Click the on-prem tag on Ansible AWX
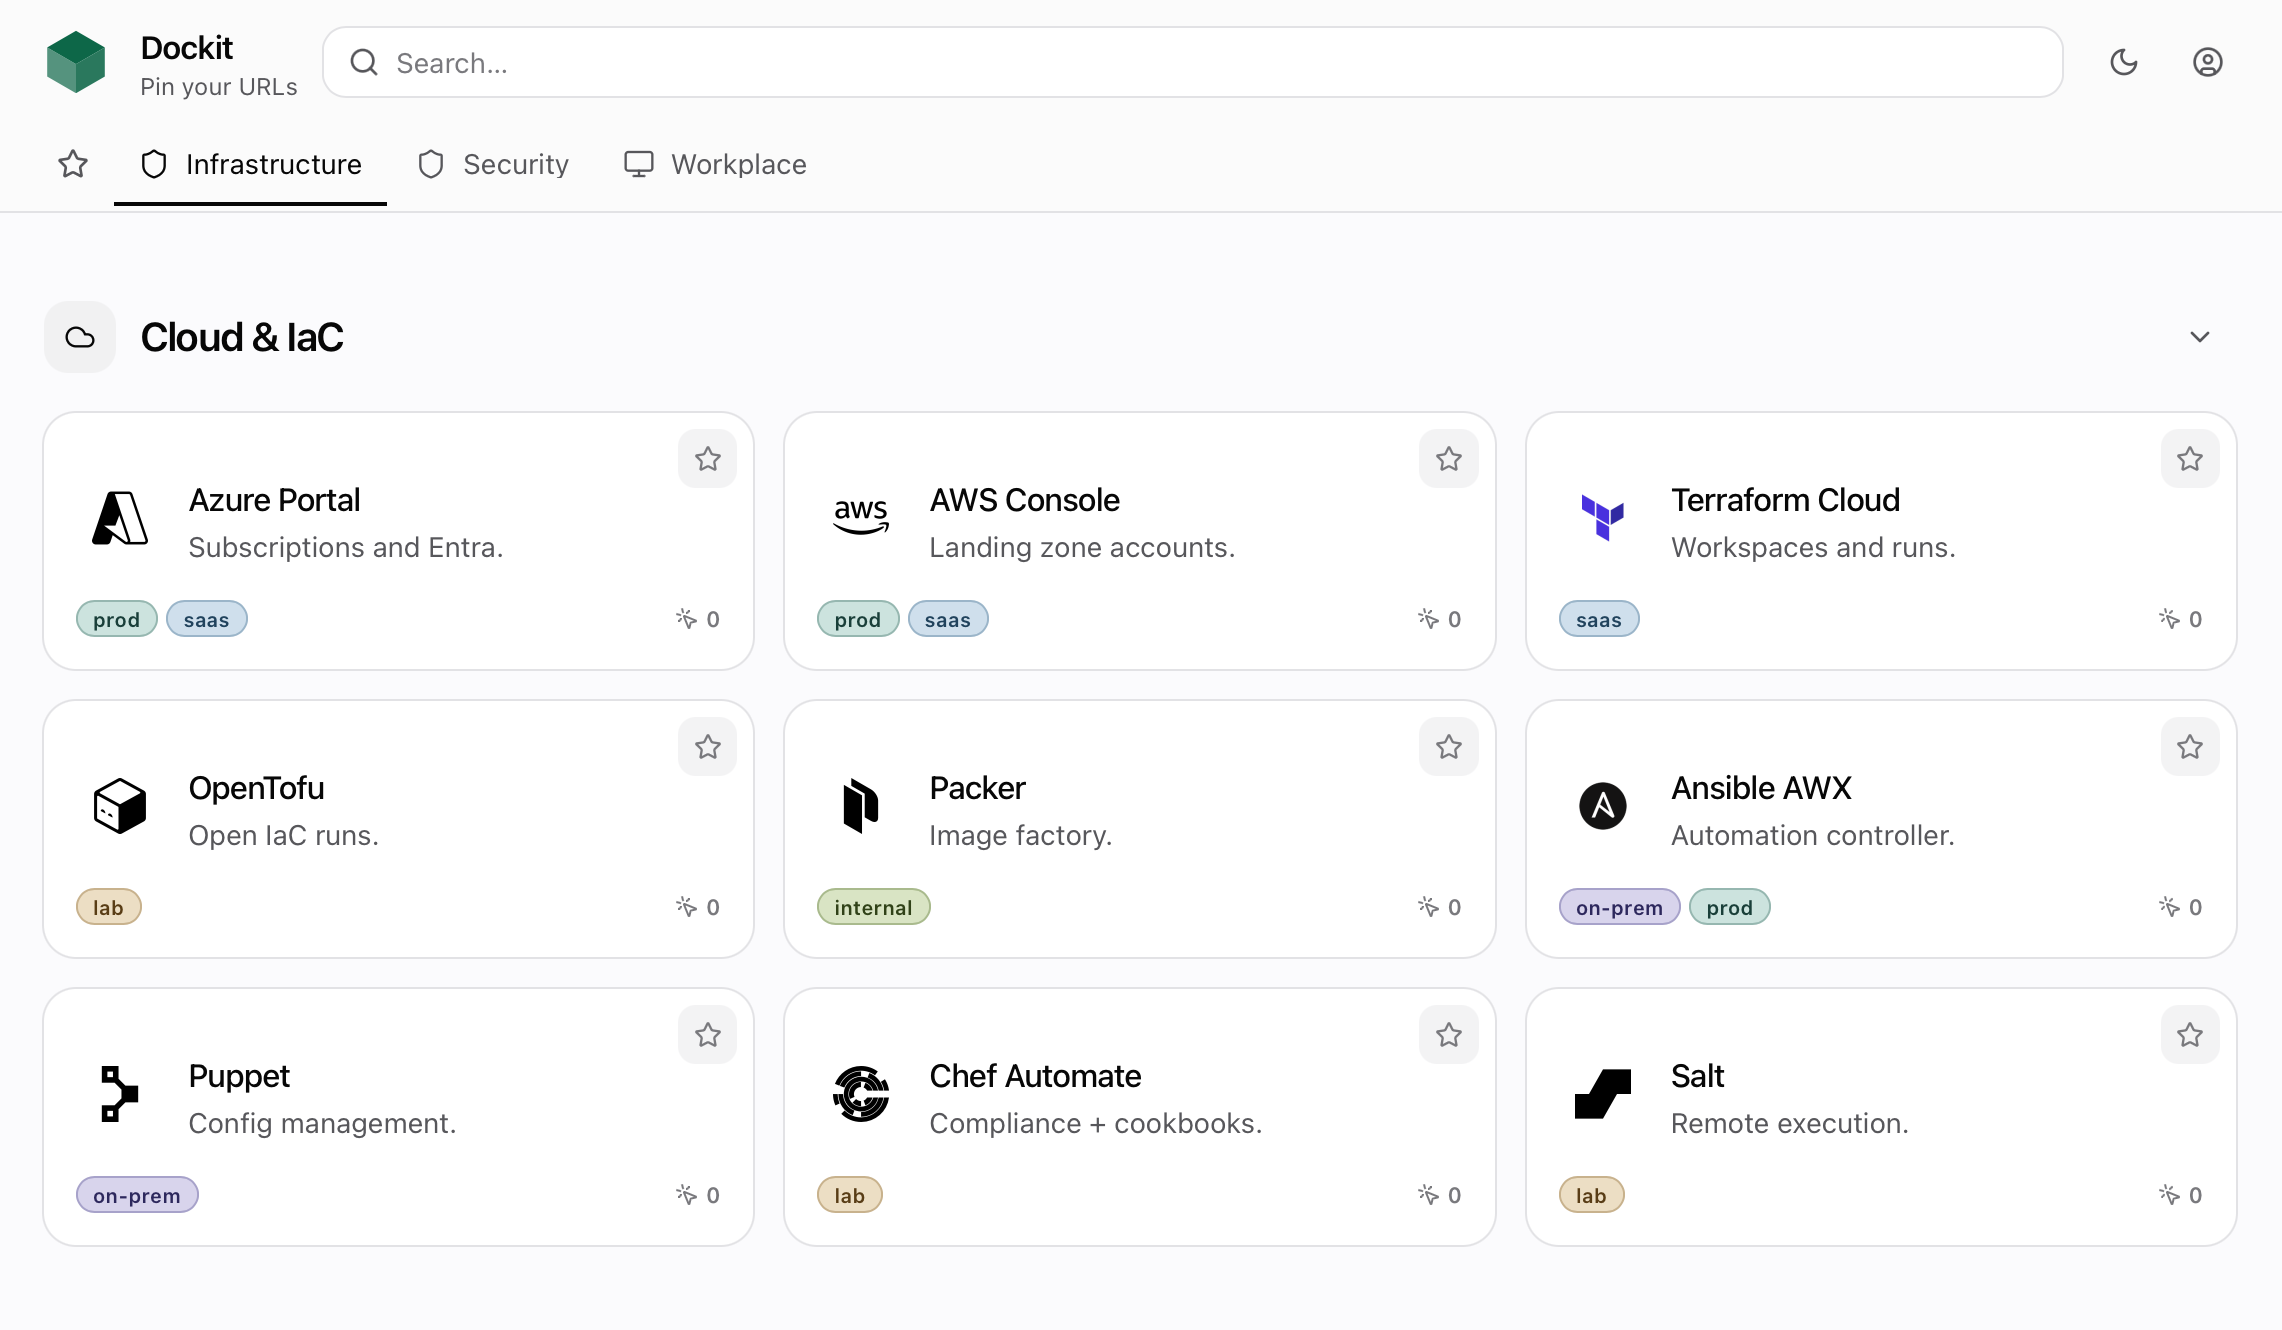Image resolution: width=2282 pixels, height=1330 pixels. (x=1620, y=907)
